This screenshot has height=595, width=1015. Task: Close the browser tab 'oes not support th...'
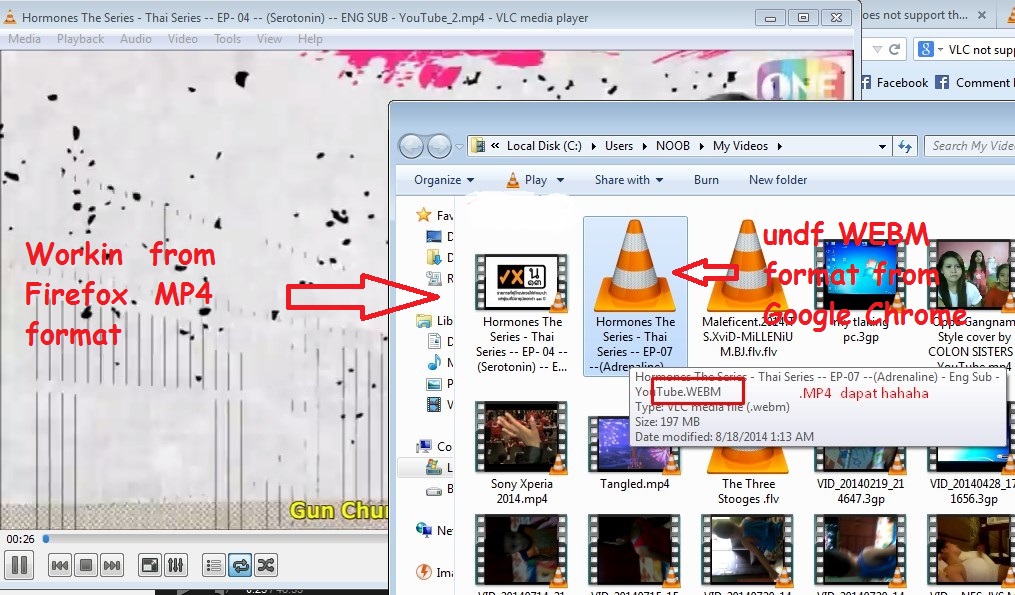[x=982, y=15]
